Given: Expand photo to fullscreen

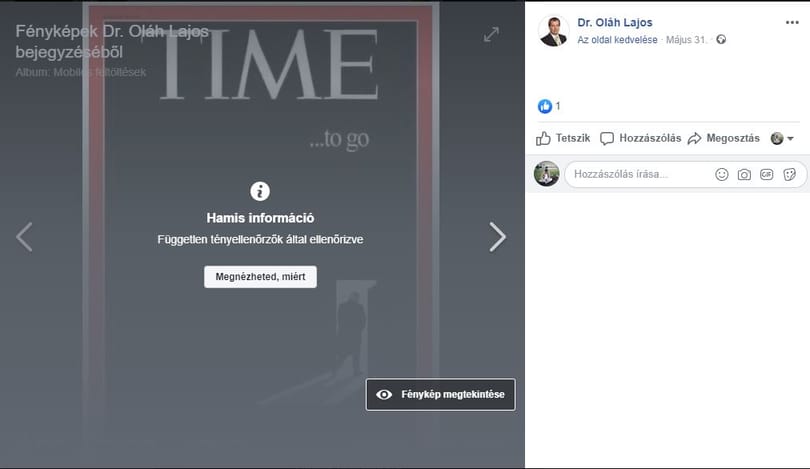Looking at the screenshot, I should 491,35.
